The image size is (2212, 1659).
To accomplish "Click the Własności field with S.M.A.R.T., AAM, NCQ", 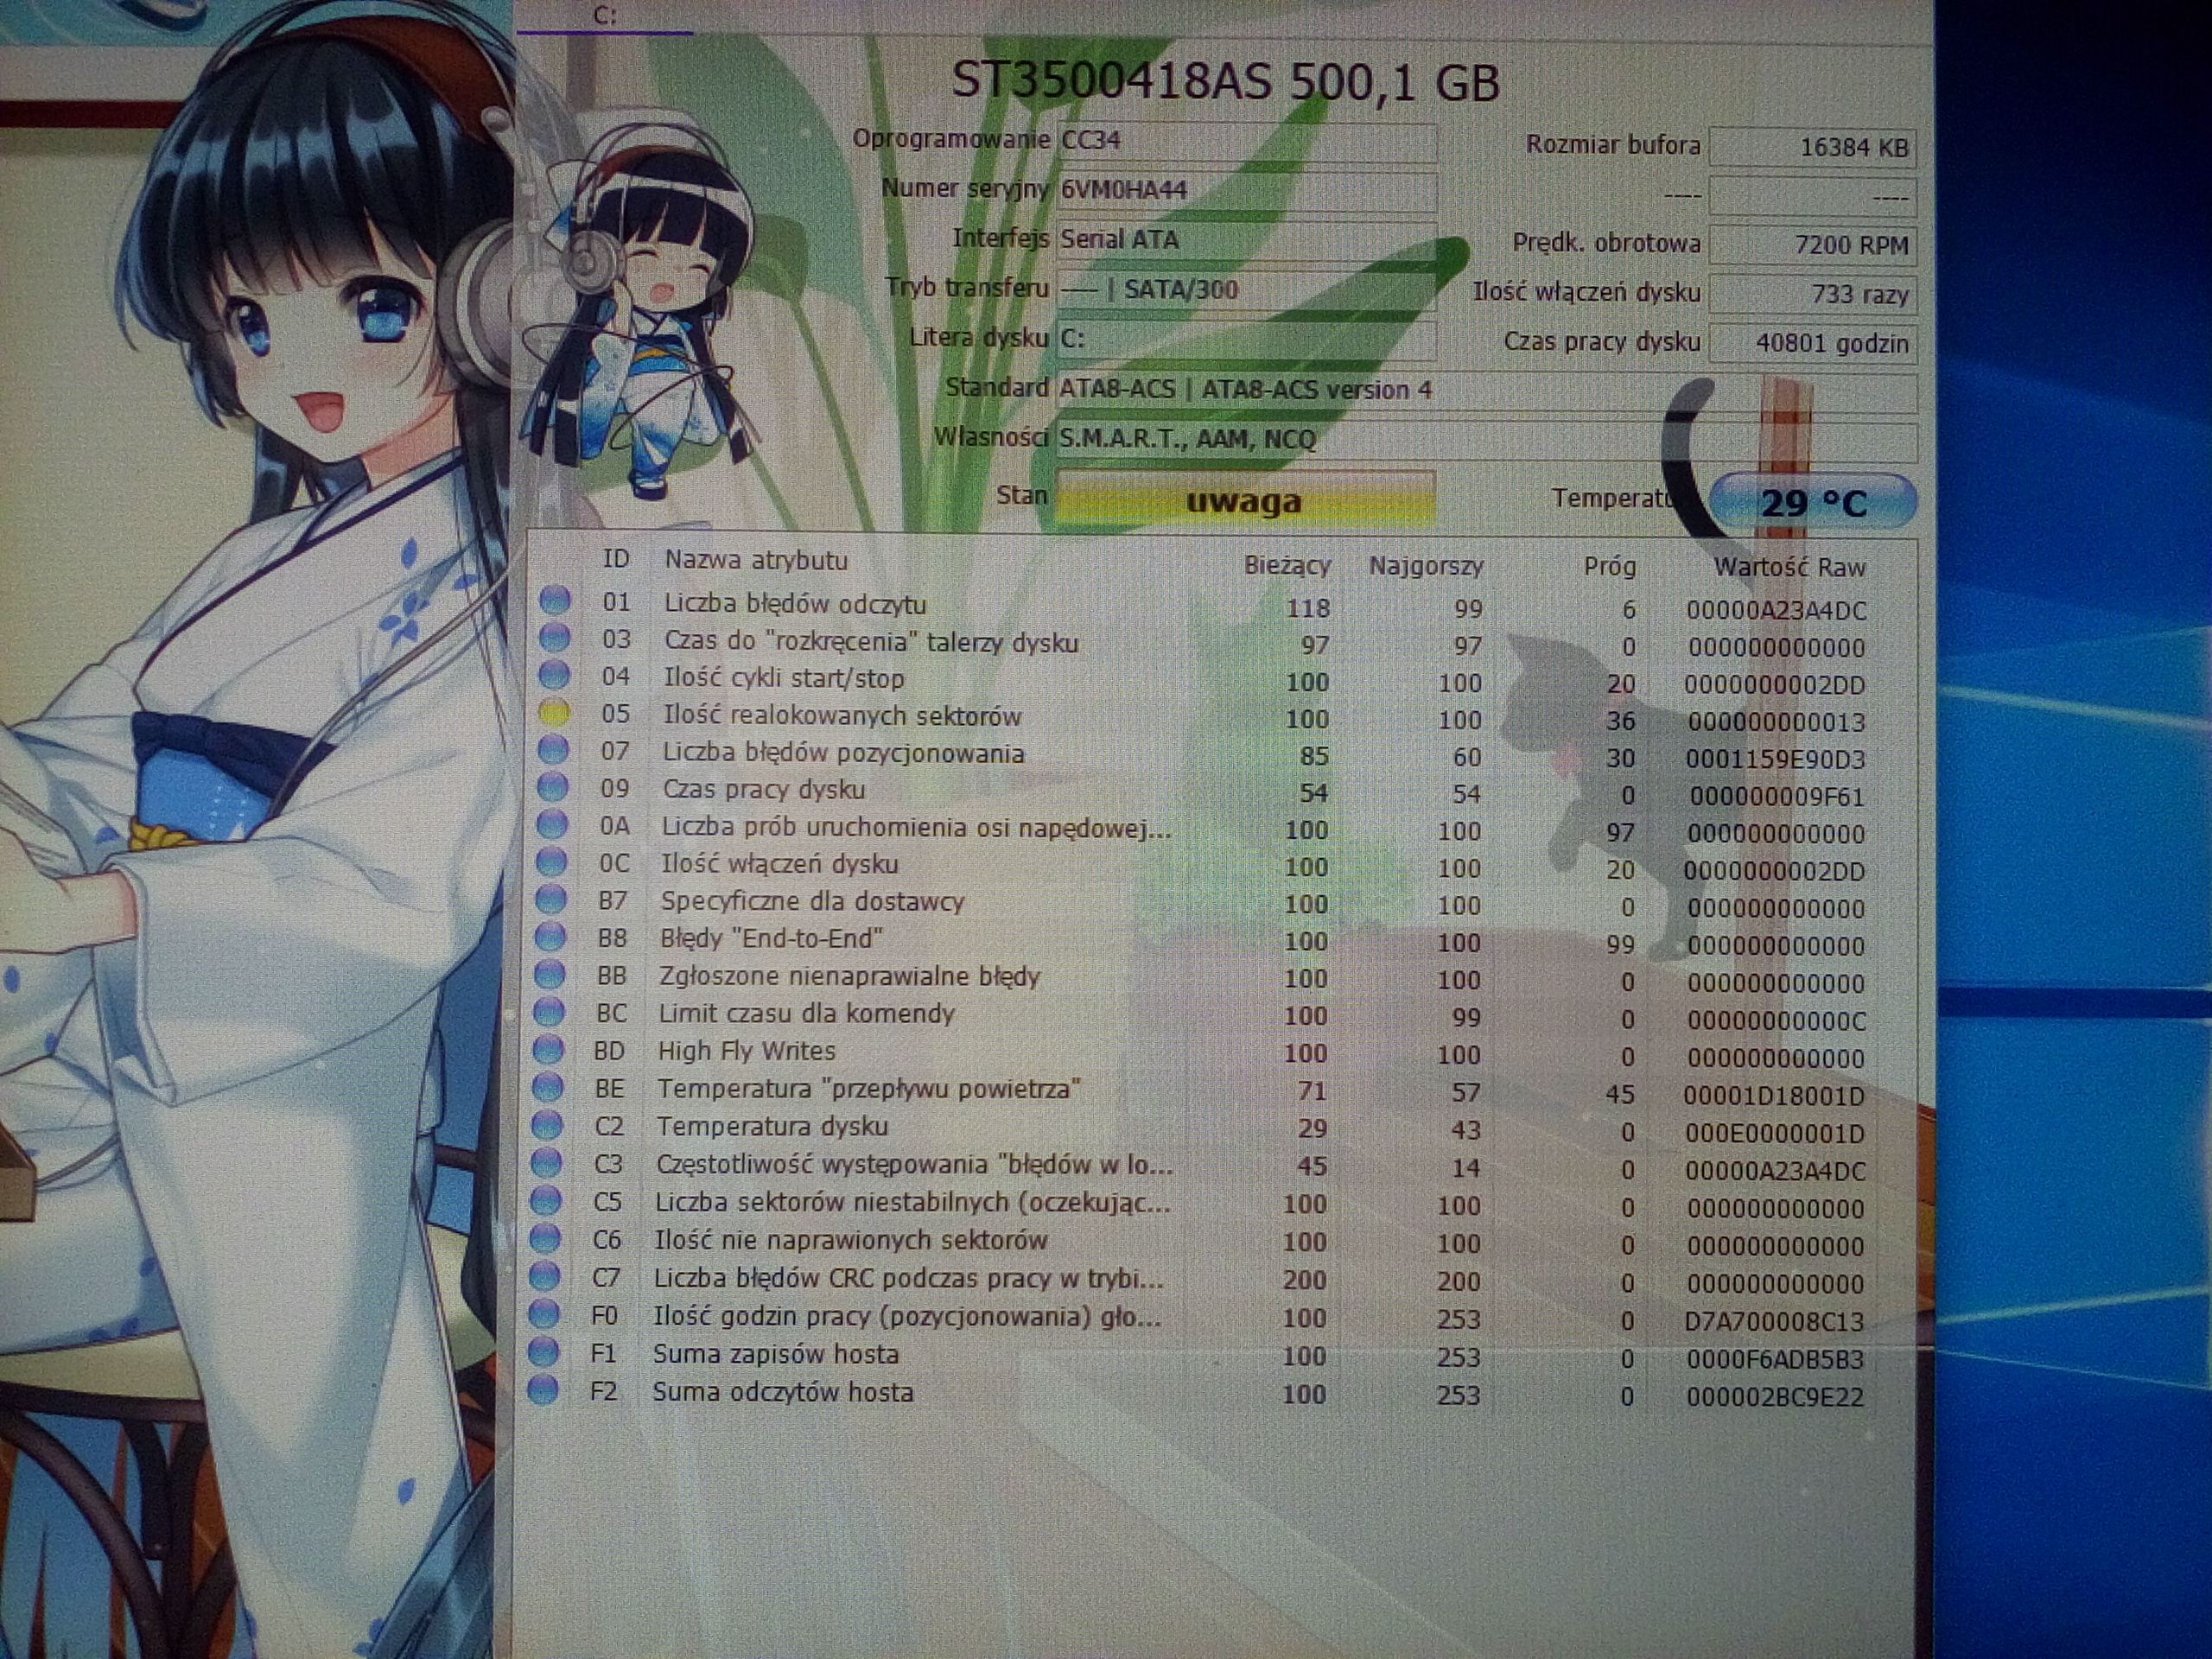I will (1487, 439).
